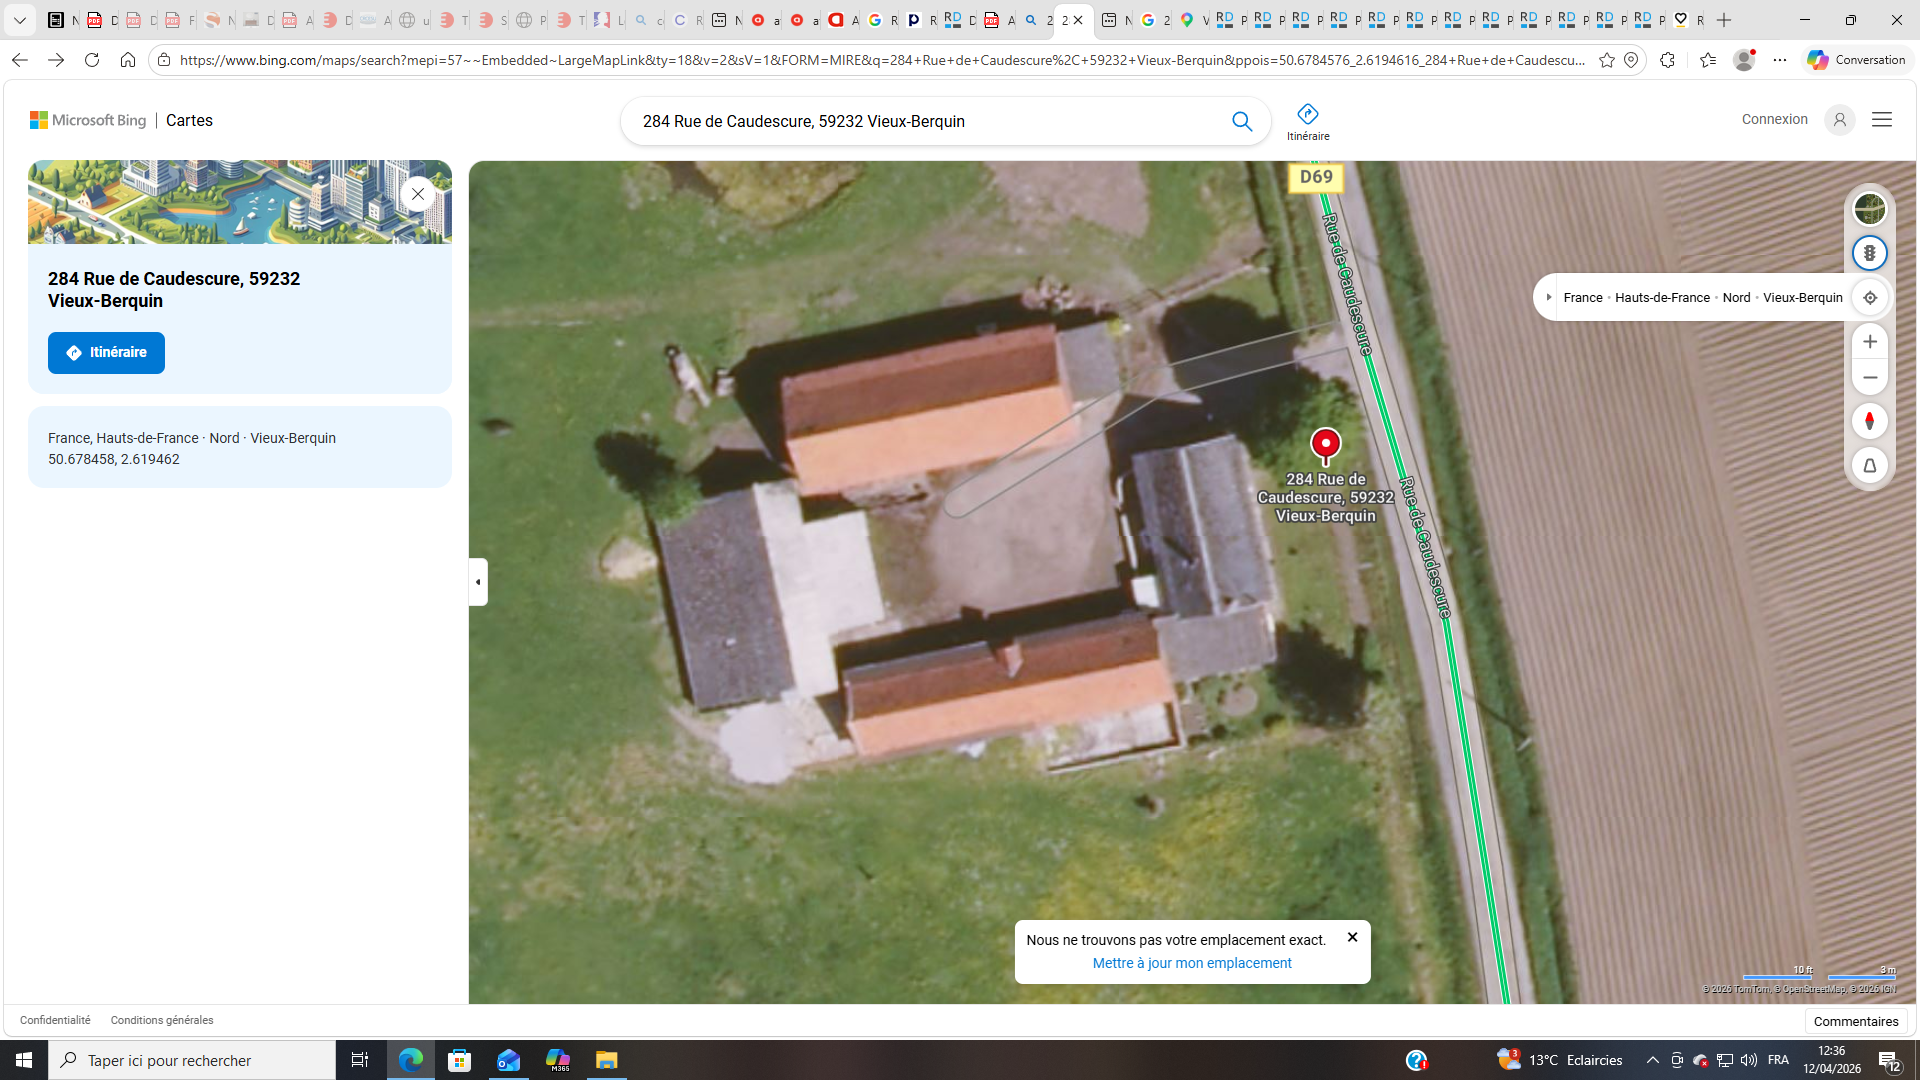Screen dimensions: 1920x1080
Task: Select France in the breadcrumb
Action: (1582, 298)
